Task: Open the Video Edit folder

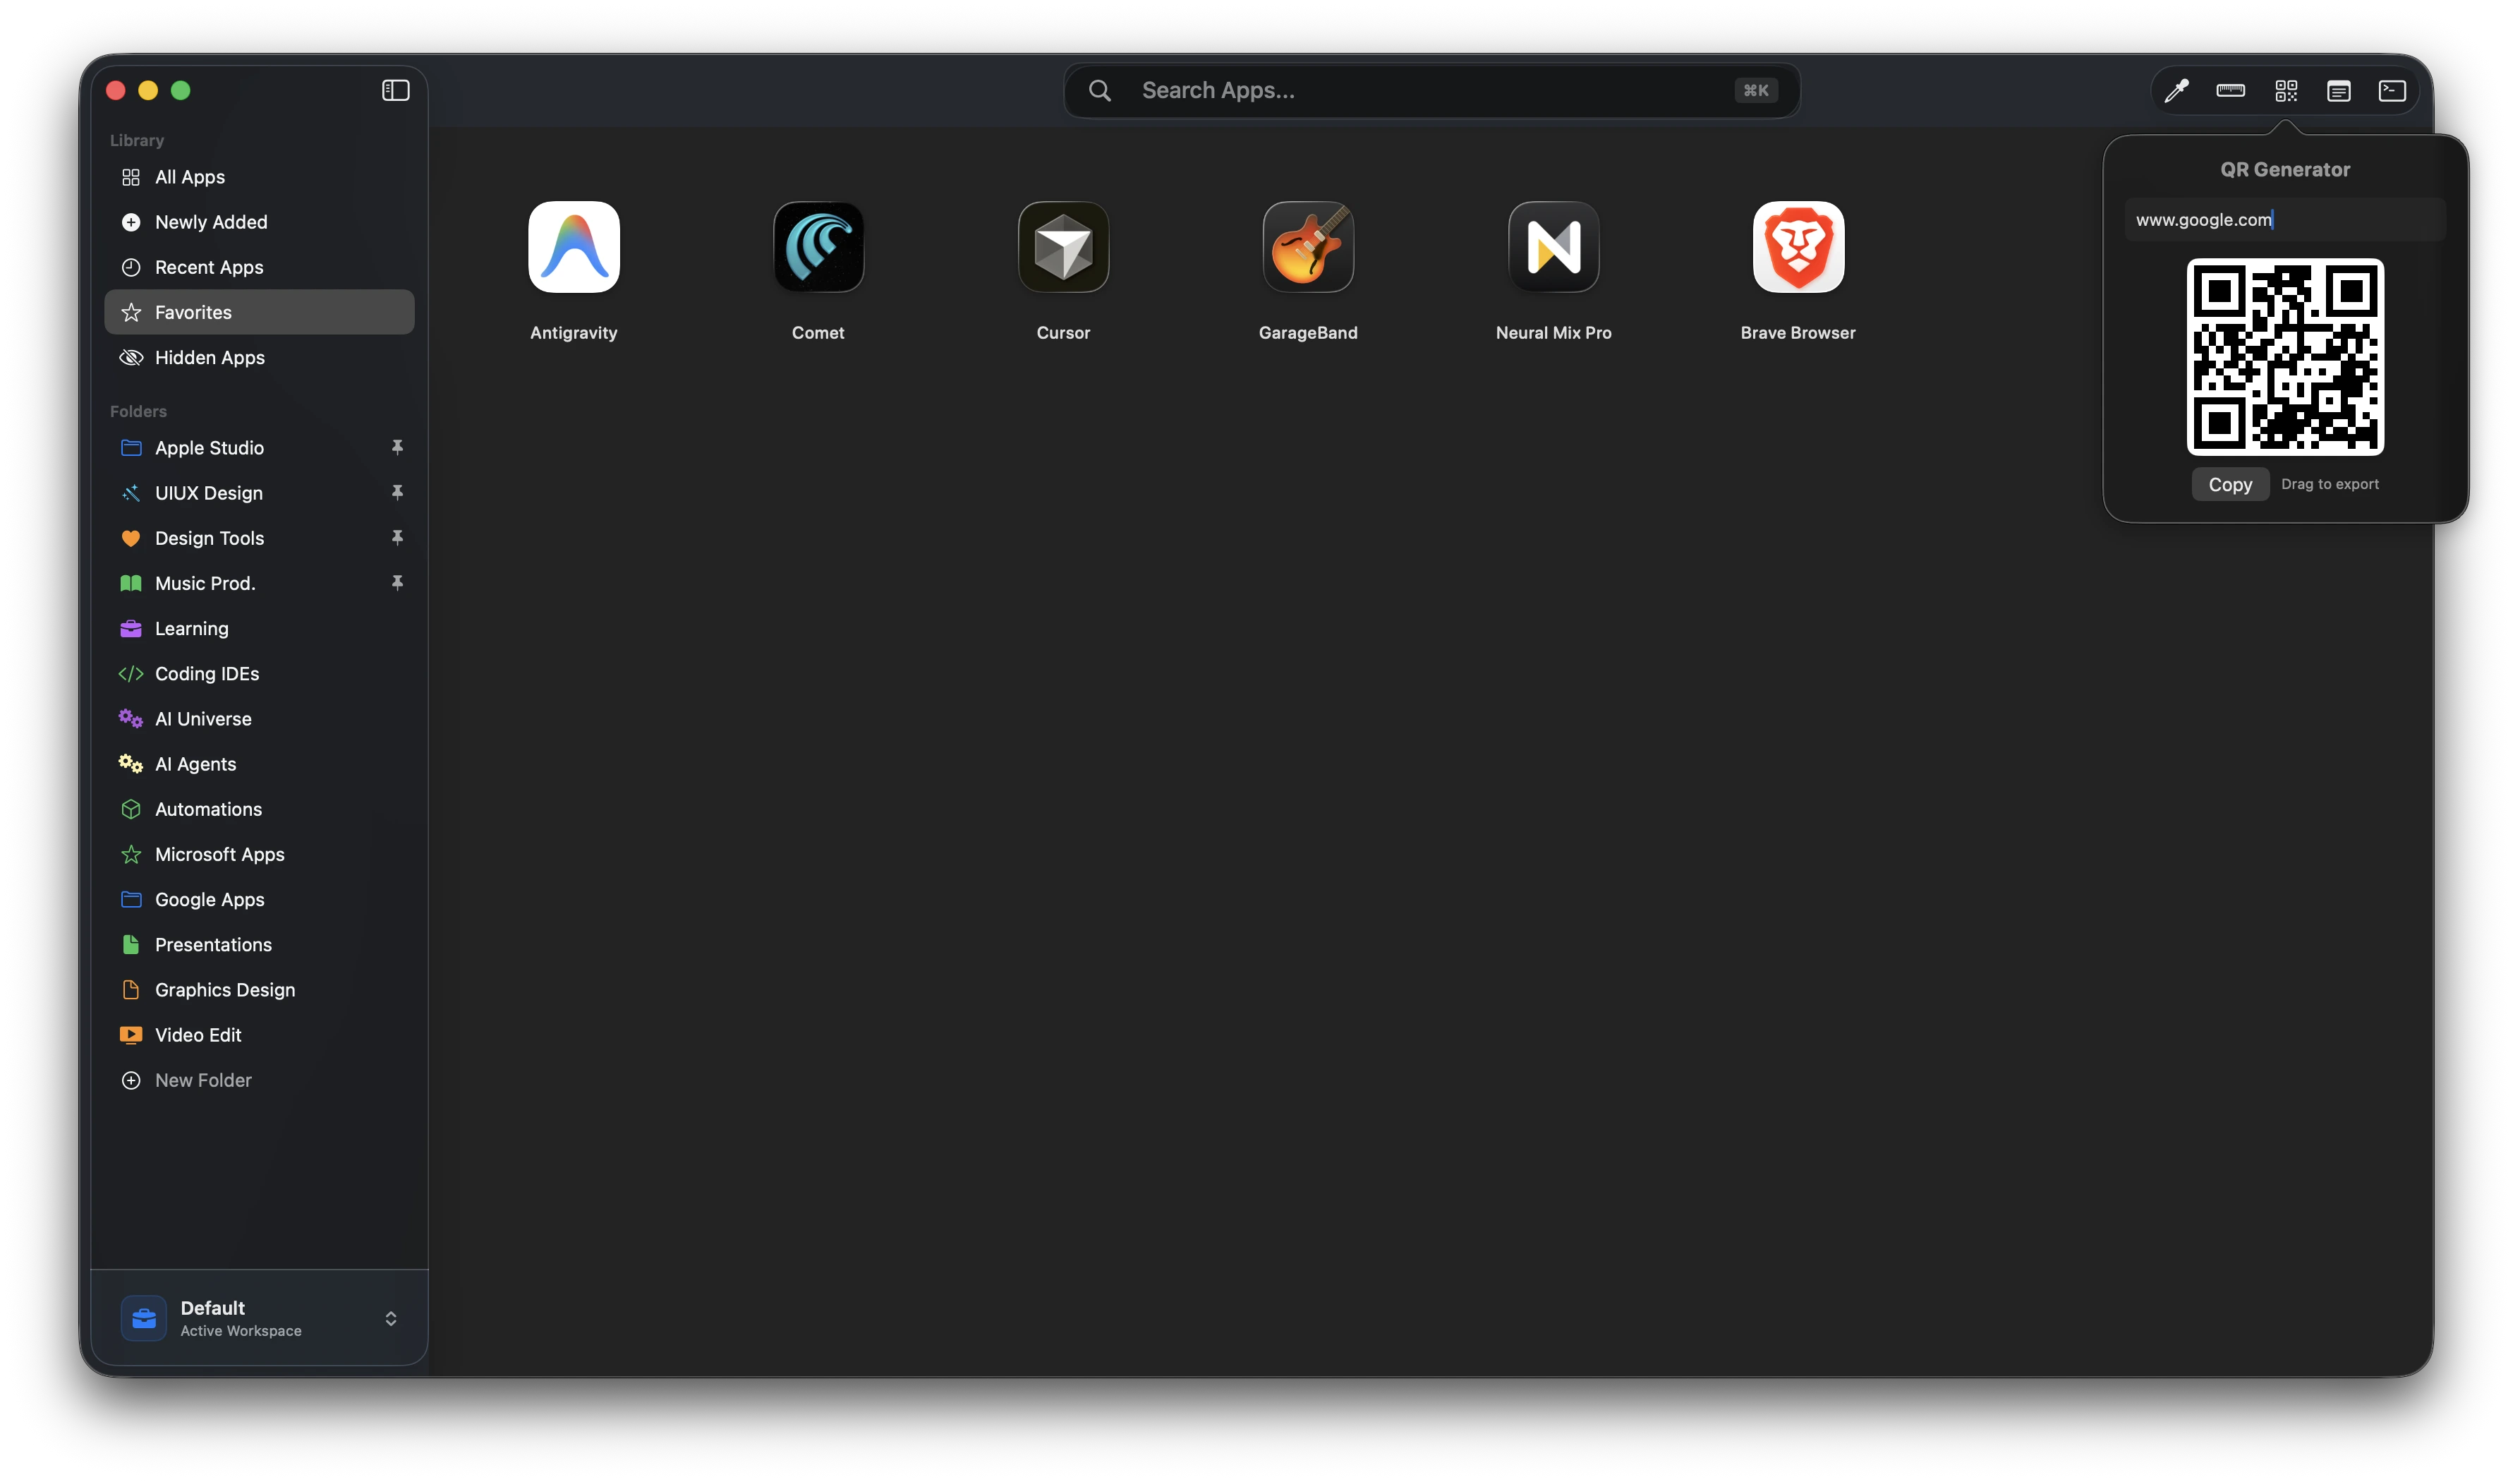Action: point(259,1034)
